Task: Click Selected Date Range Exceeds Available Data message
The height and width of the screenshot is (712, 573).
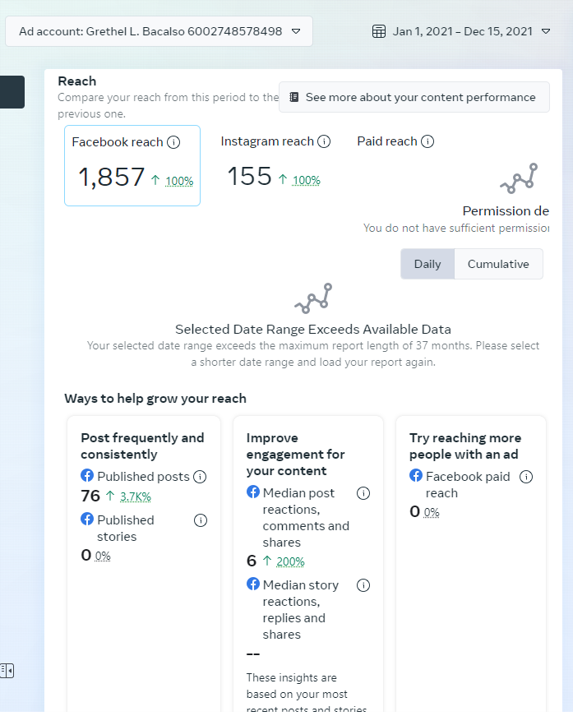Action: coord(313,329)
